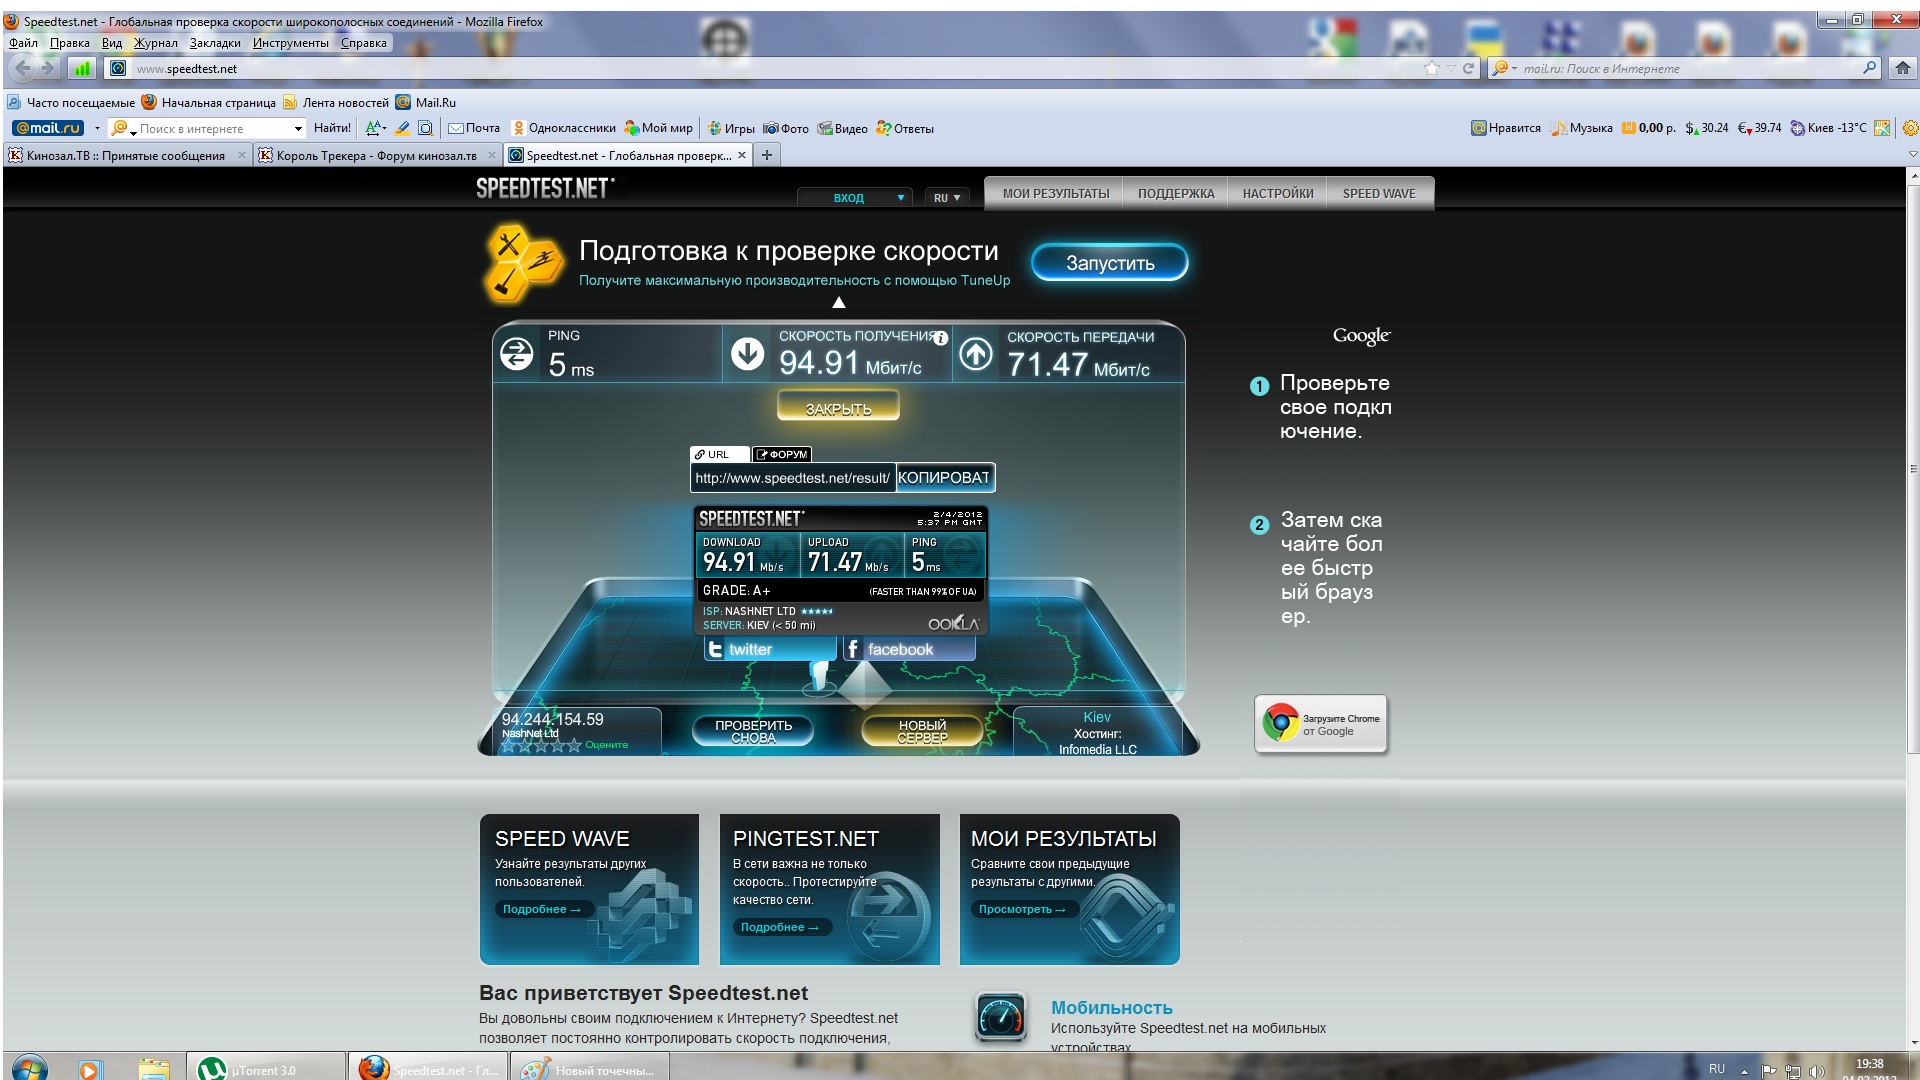Open the URL history dropdown arrow
This screenshot has width=1920, height=1080.
pos(1451,68)
